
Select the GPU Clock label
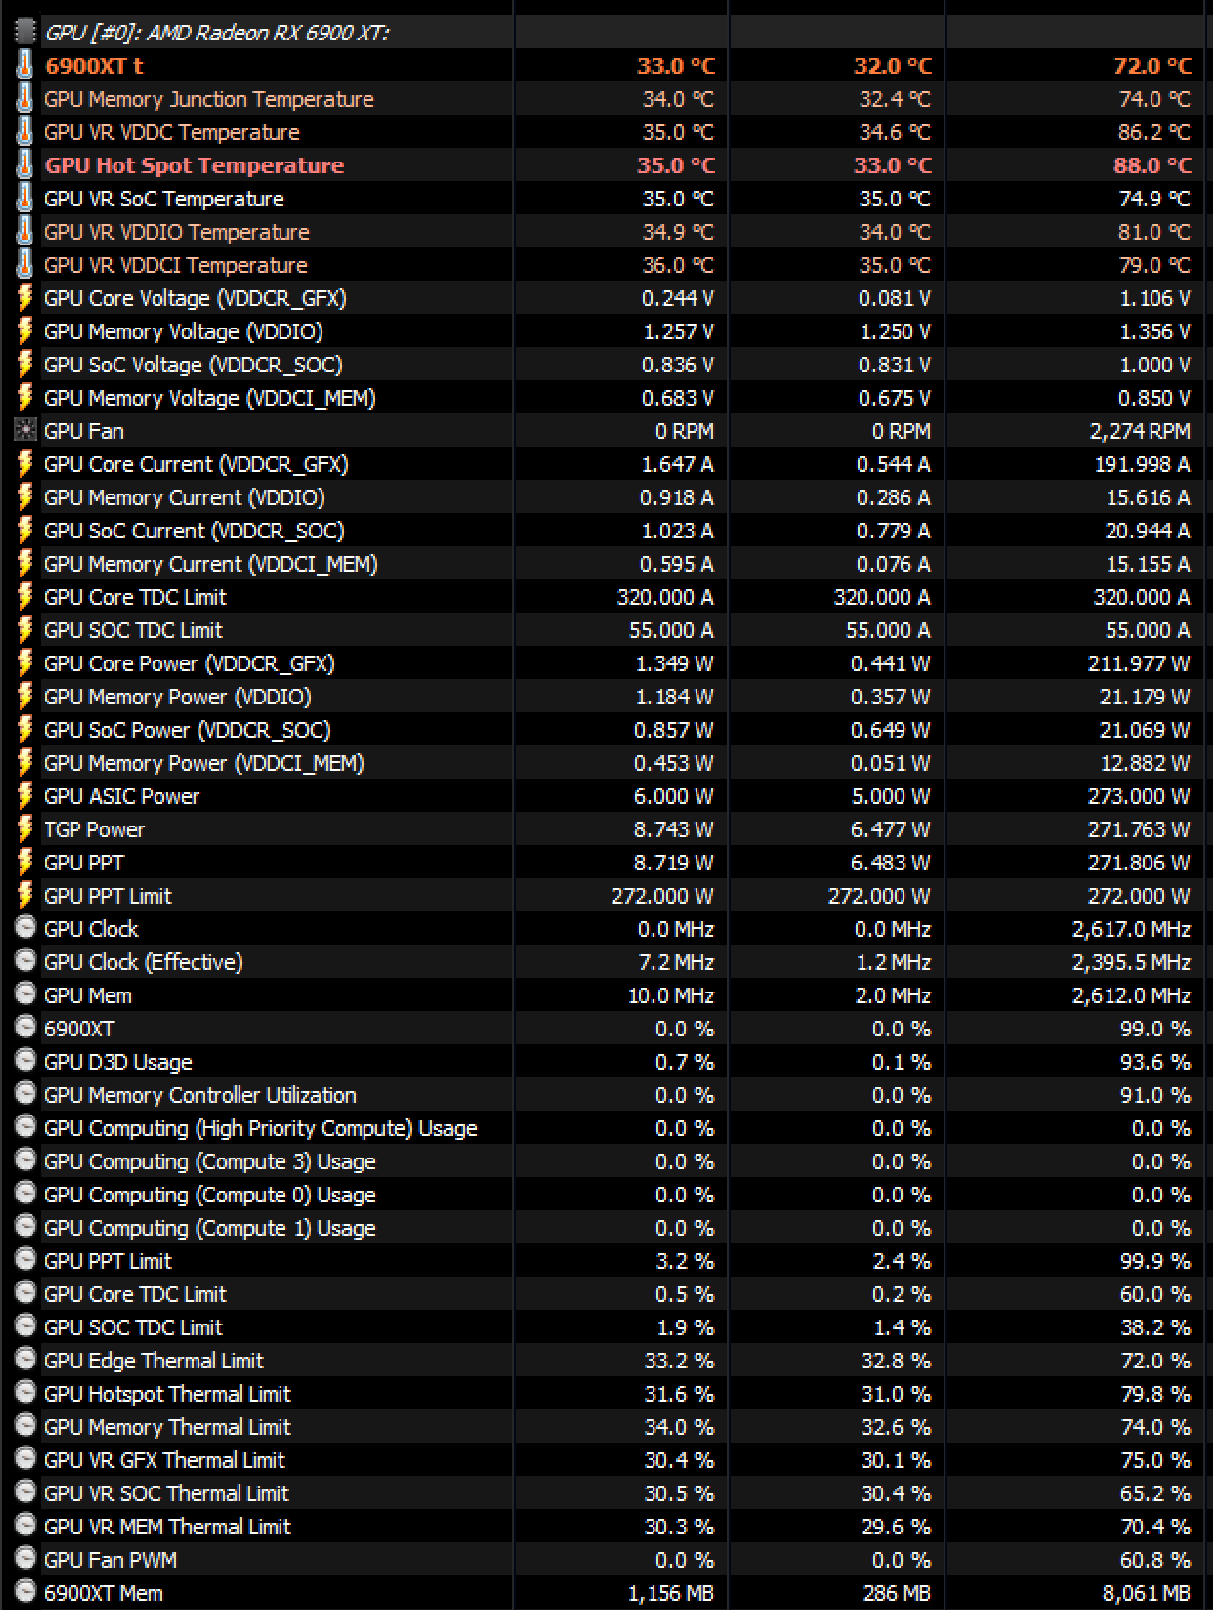pos(91,929)
